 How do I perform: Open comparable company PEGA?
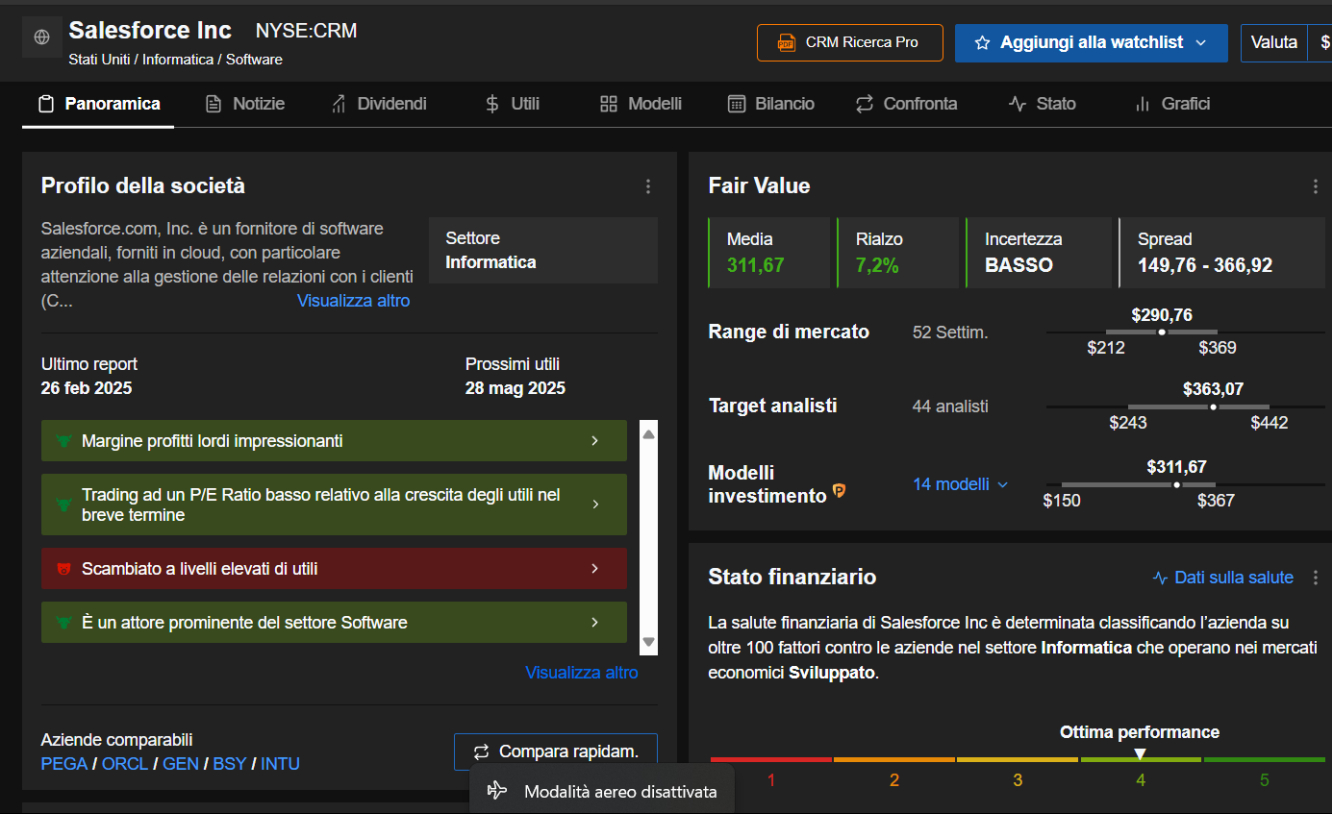click(x=64, y=764)
